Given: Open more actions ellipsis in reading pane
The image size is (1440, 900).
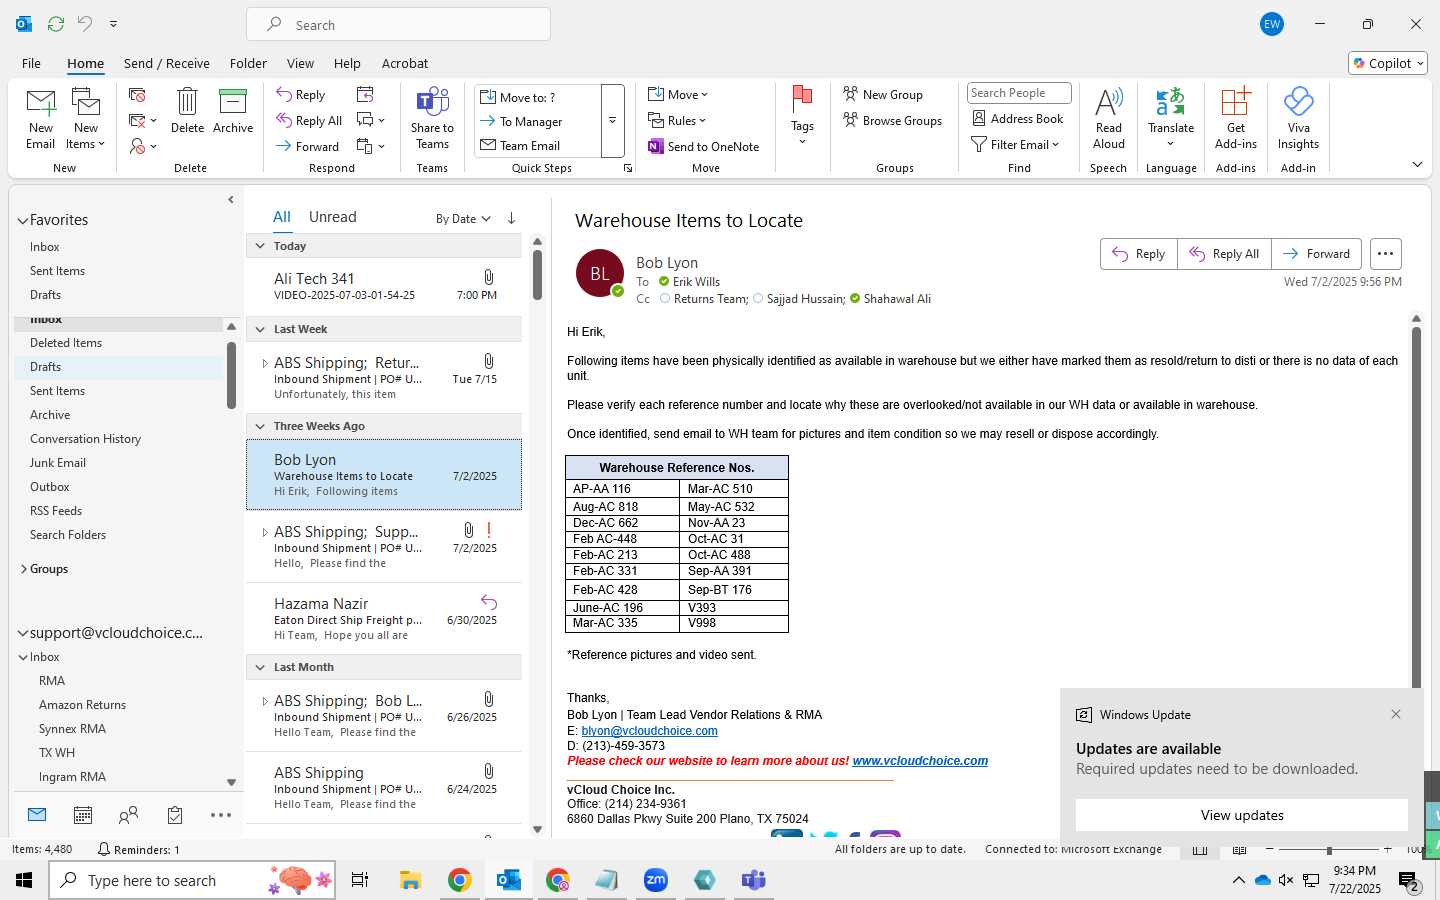Looking at the screenshot, I should click(1385, 254).
